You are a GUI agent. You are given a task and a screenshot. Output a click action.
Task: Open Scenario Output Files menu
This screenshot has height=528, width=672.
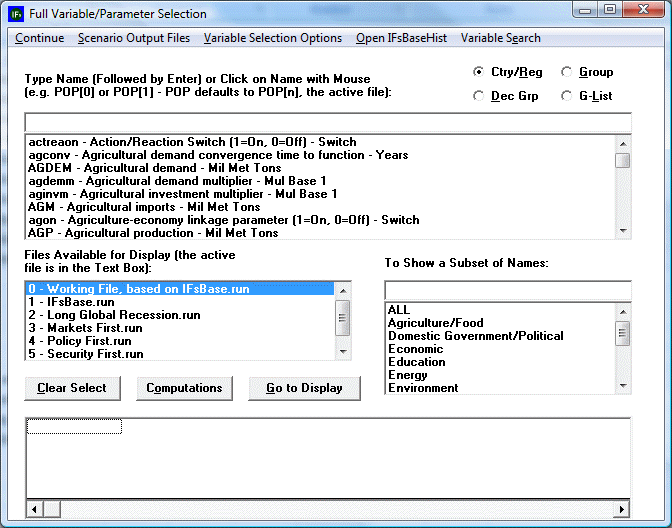133,38
